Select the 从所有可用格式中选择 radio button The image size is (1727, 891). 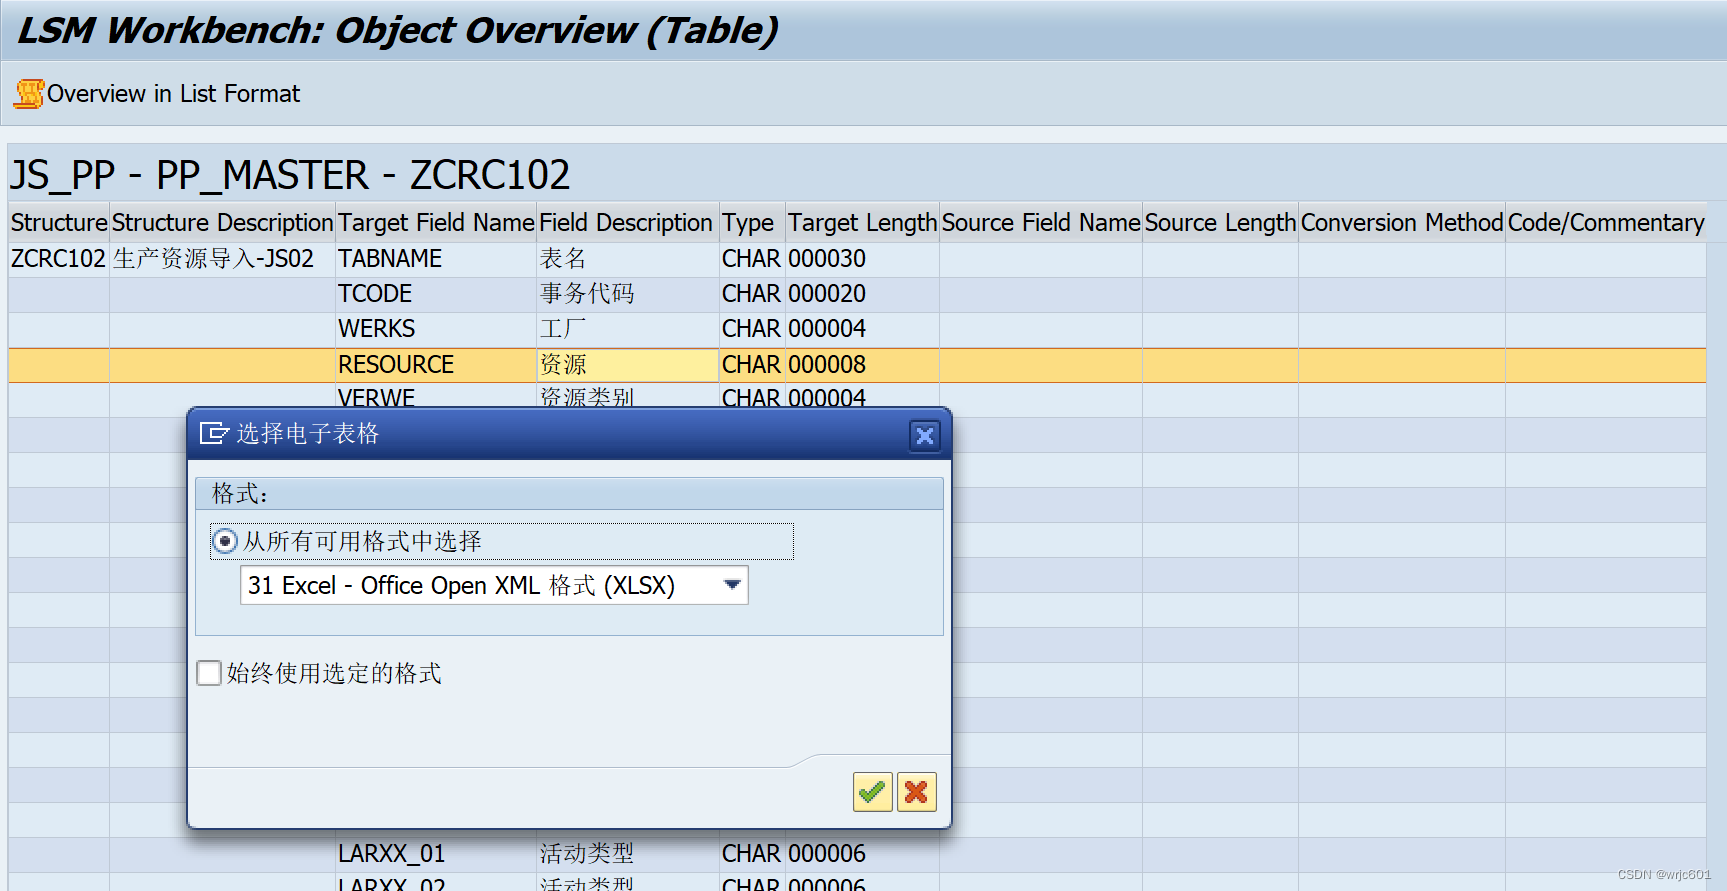coord(225,541)
